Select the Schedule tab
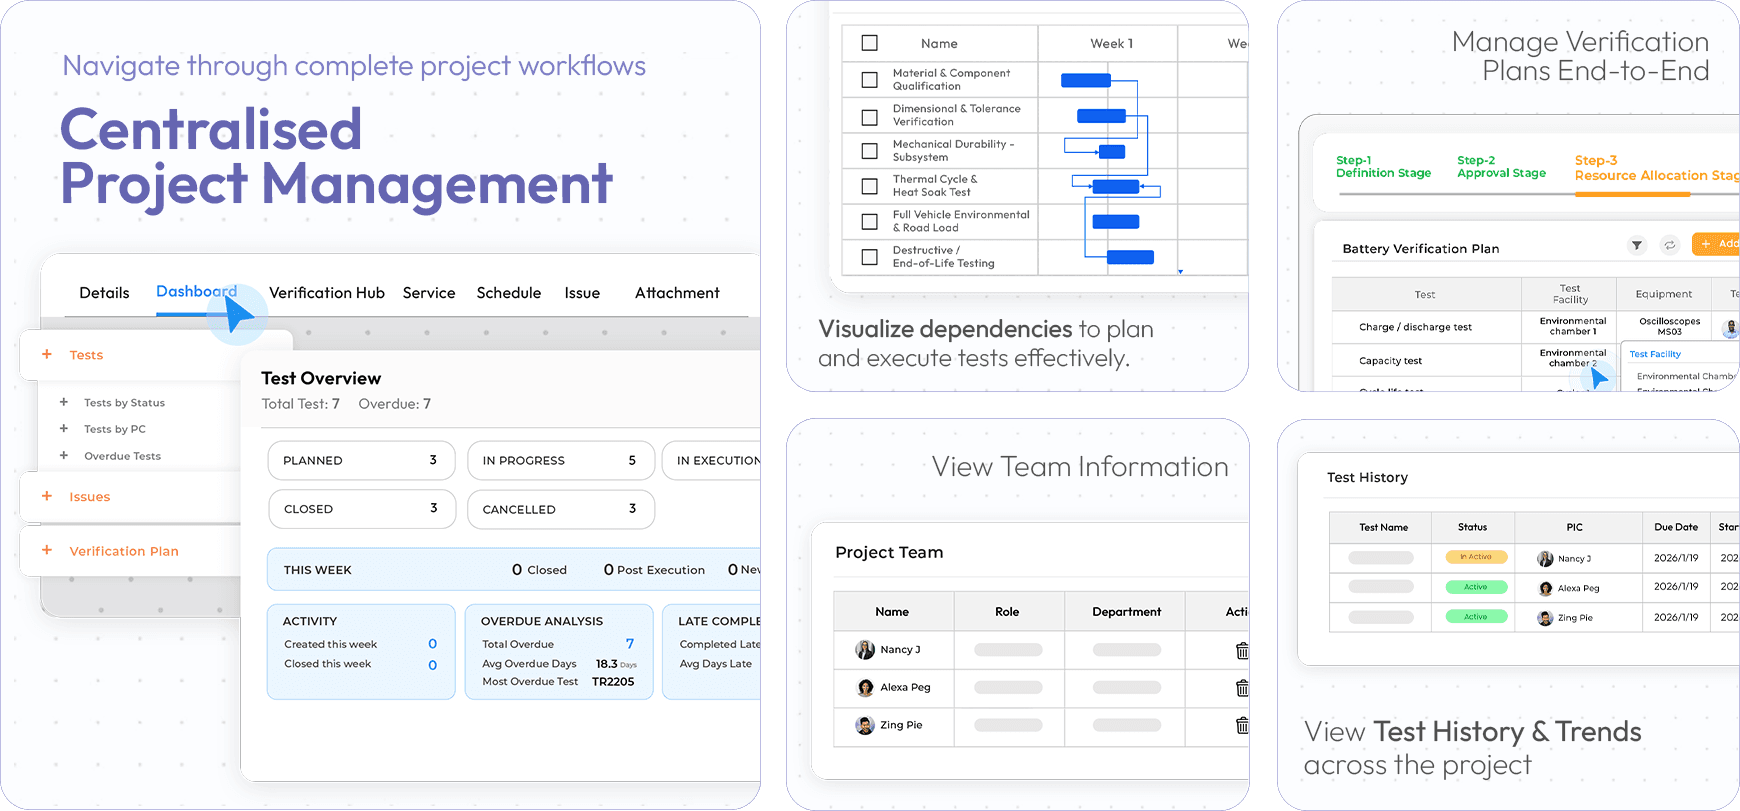The image size is (1740, 811). coord(509,293)
